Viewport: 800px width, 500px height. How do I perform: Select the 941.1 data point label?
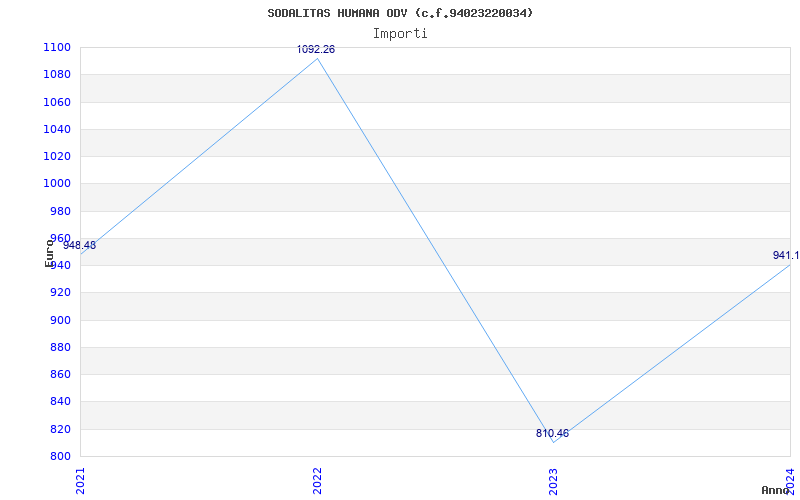(786, 256)
